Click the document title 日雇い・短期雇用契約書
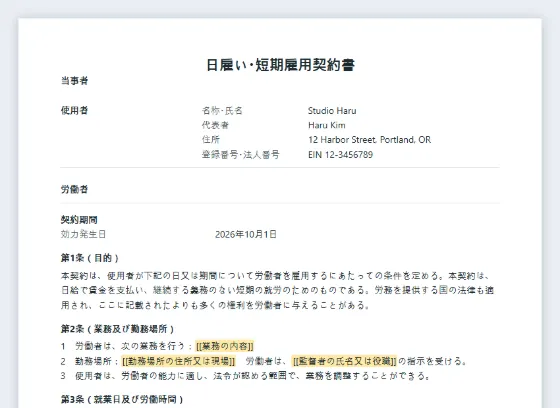Screen dimensions: 560x408 pyautogui.click(x=280, y=65)
